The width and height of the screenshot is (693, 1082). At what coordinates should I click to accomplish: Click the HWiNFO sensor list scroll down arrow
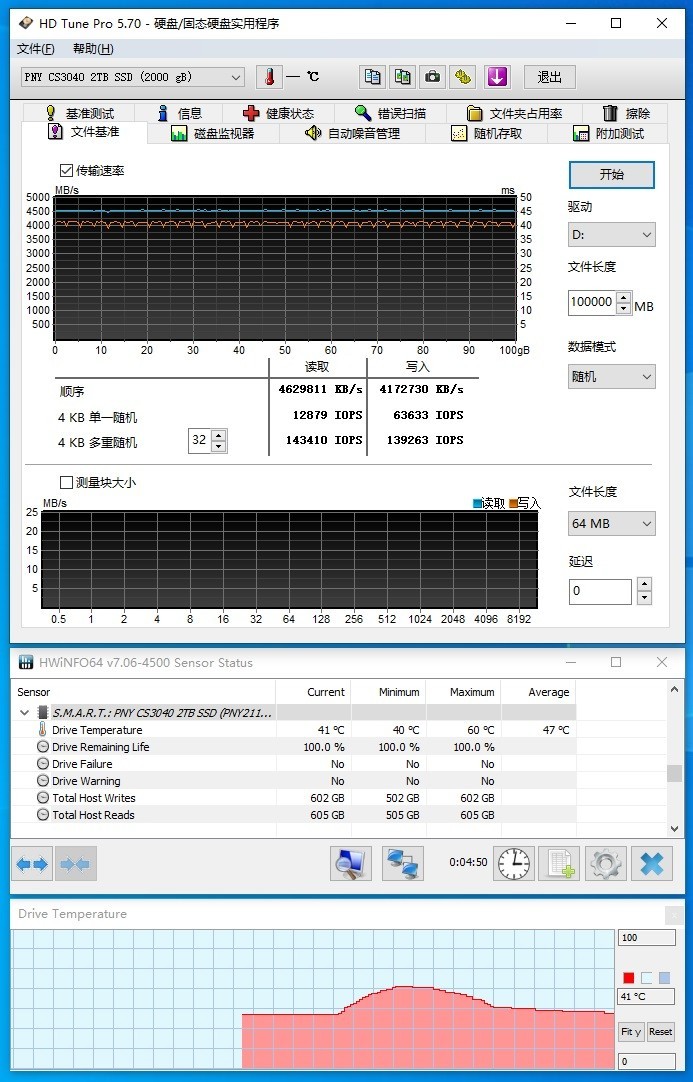click(674, 829)
